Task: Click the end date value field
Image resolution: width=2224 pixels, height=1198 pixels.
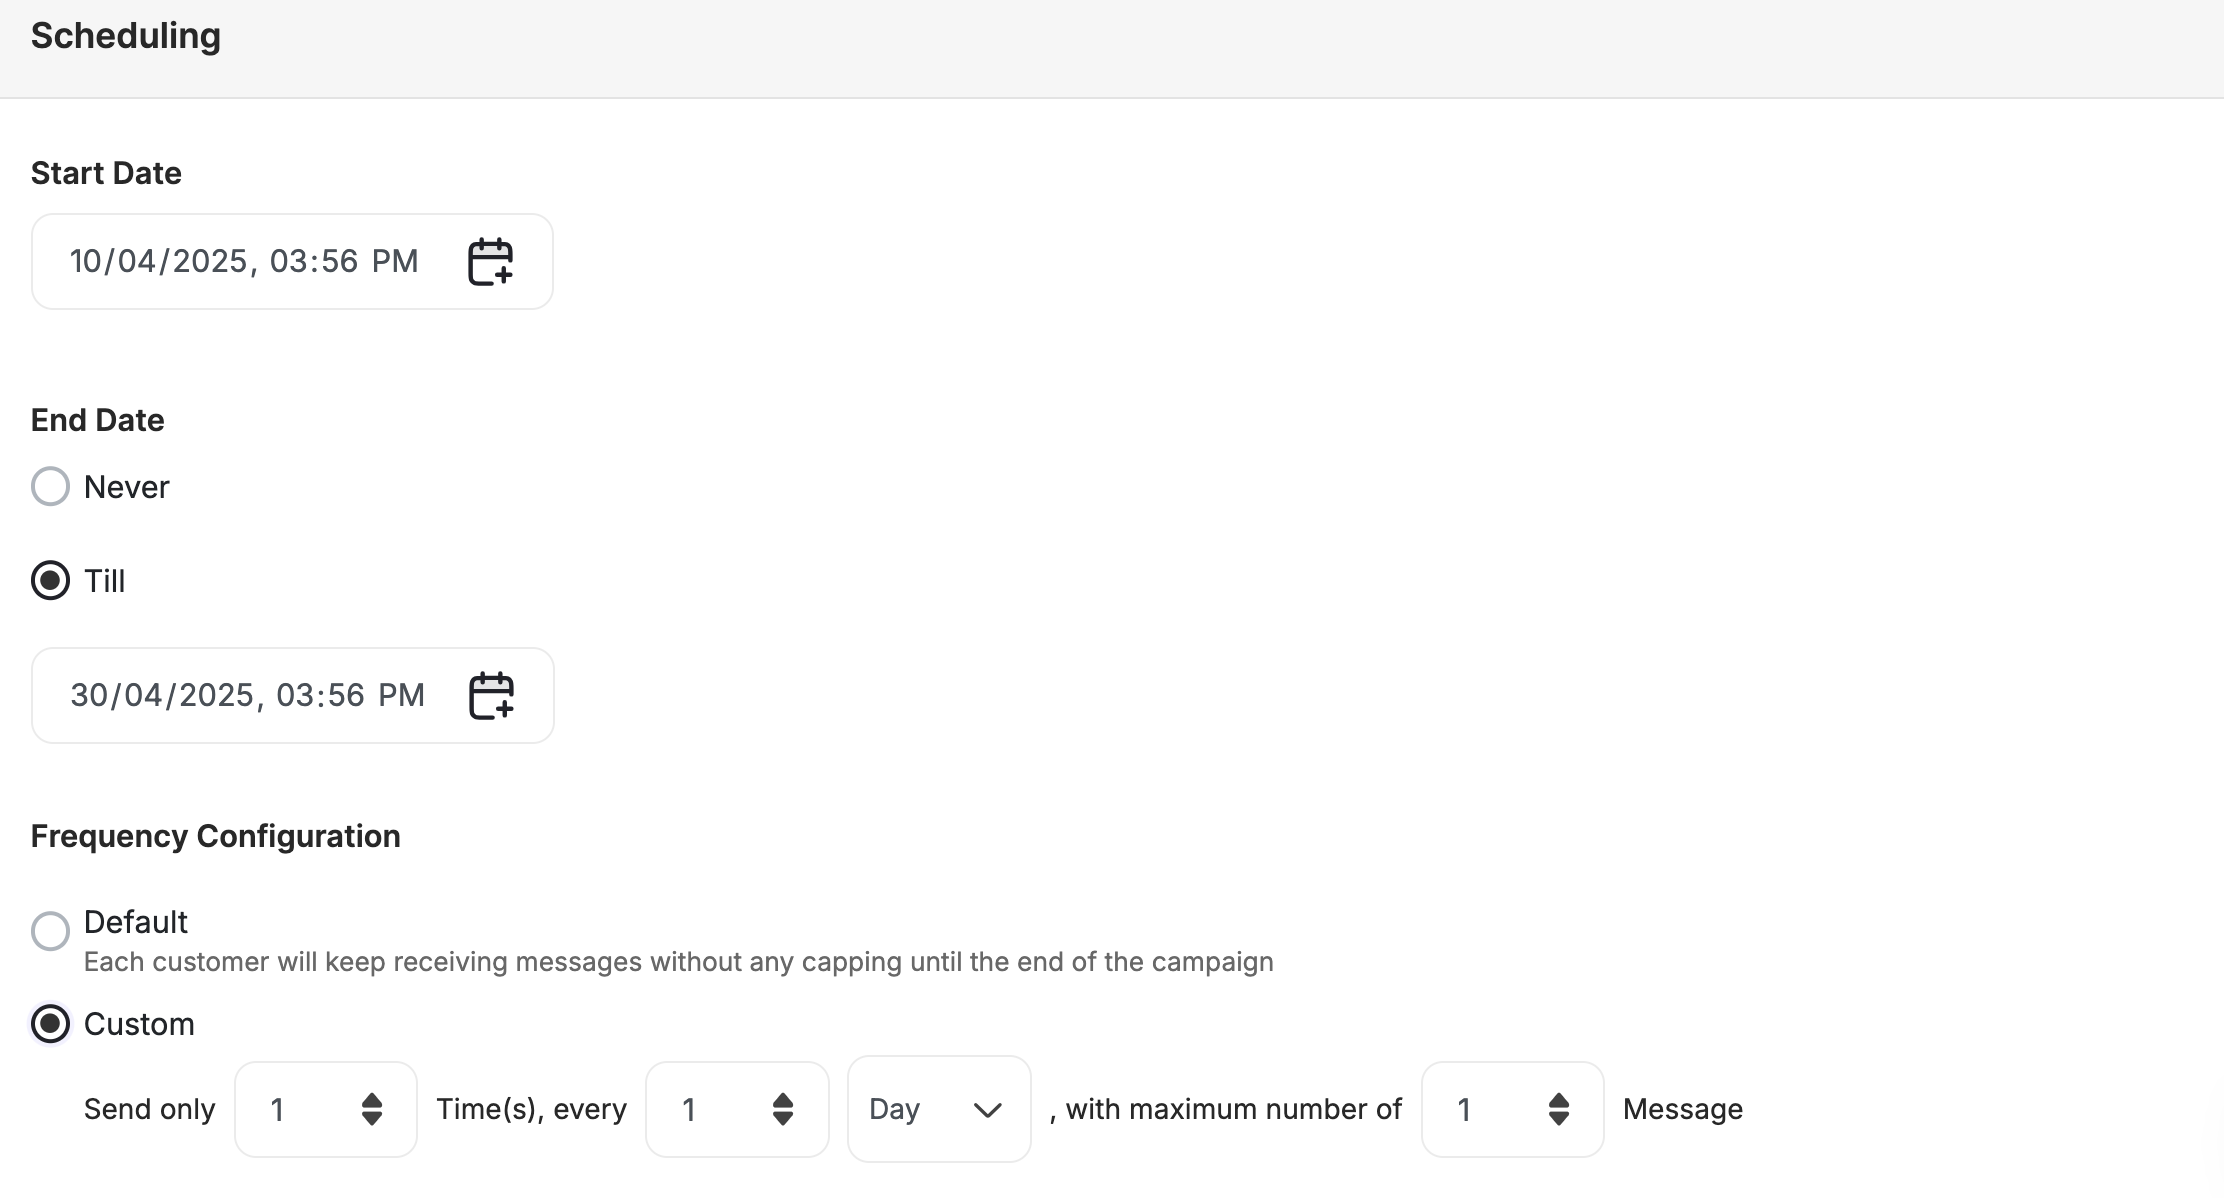Action: (246, 695)
